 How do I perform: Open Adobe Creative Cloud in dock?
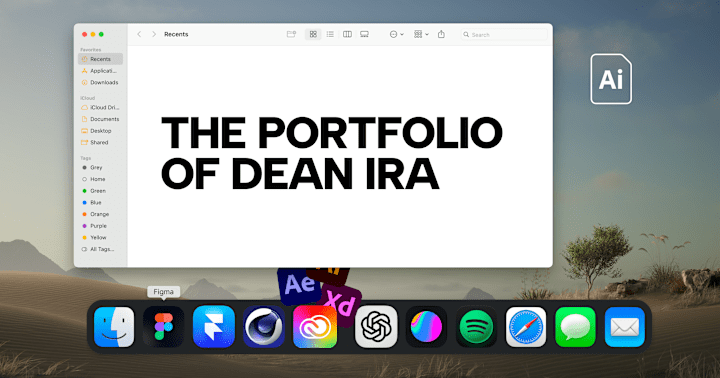(x=315, y=327)
